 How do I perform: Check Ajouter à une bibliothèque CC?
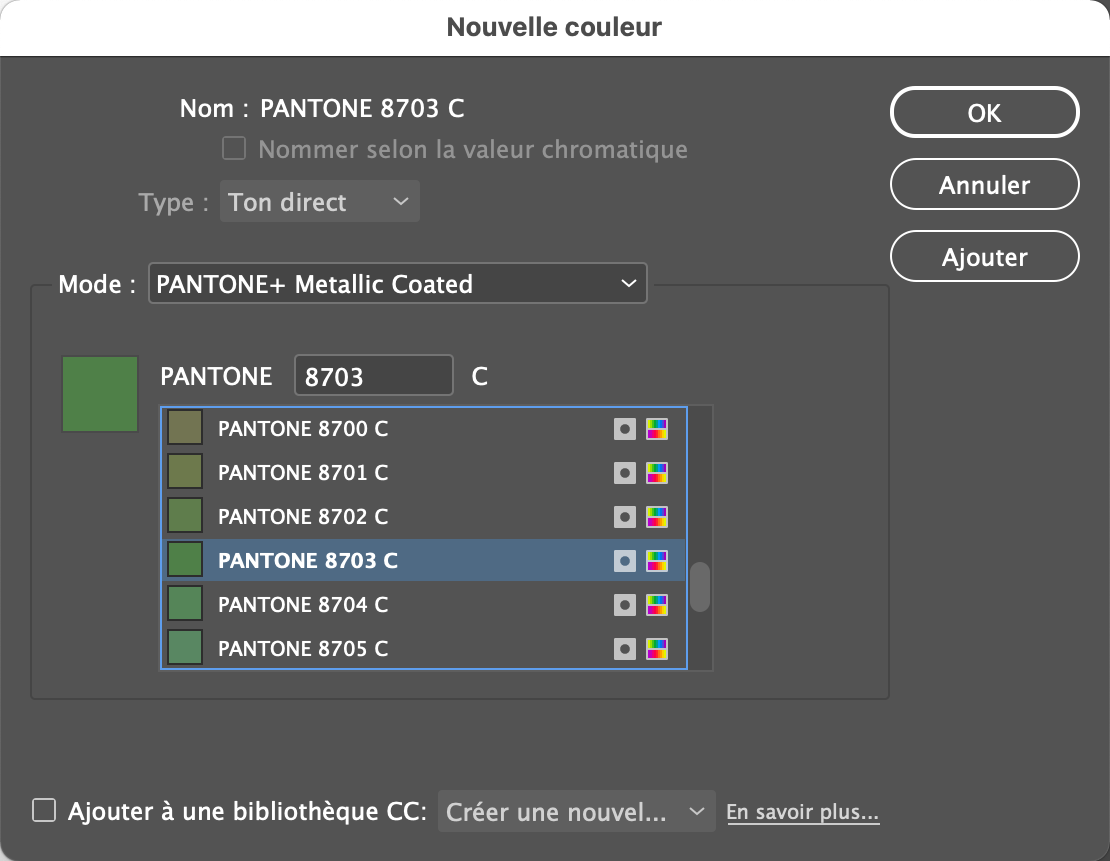[x=44, y=810]
